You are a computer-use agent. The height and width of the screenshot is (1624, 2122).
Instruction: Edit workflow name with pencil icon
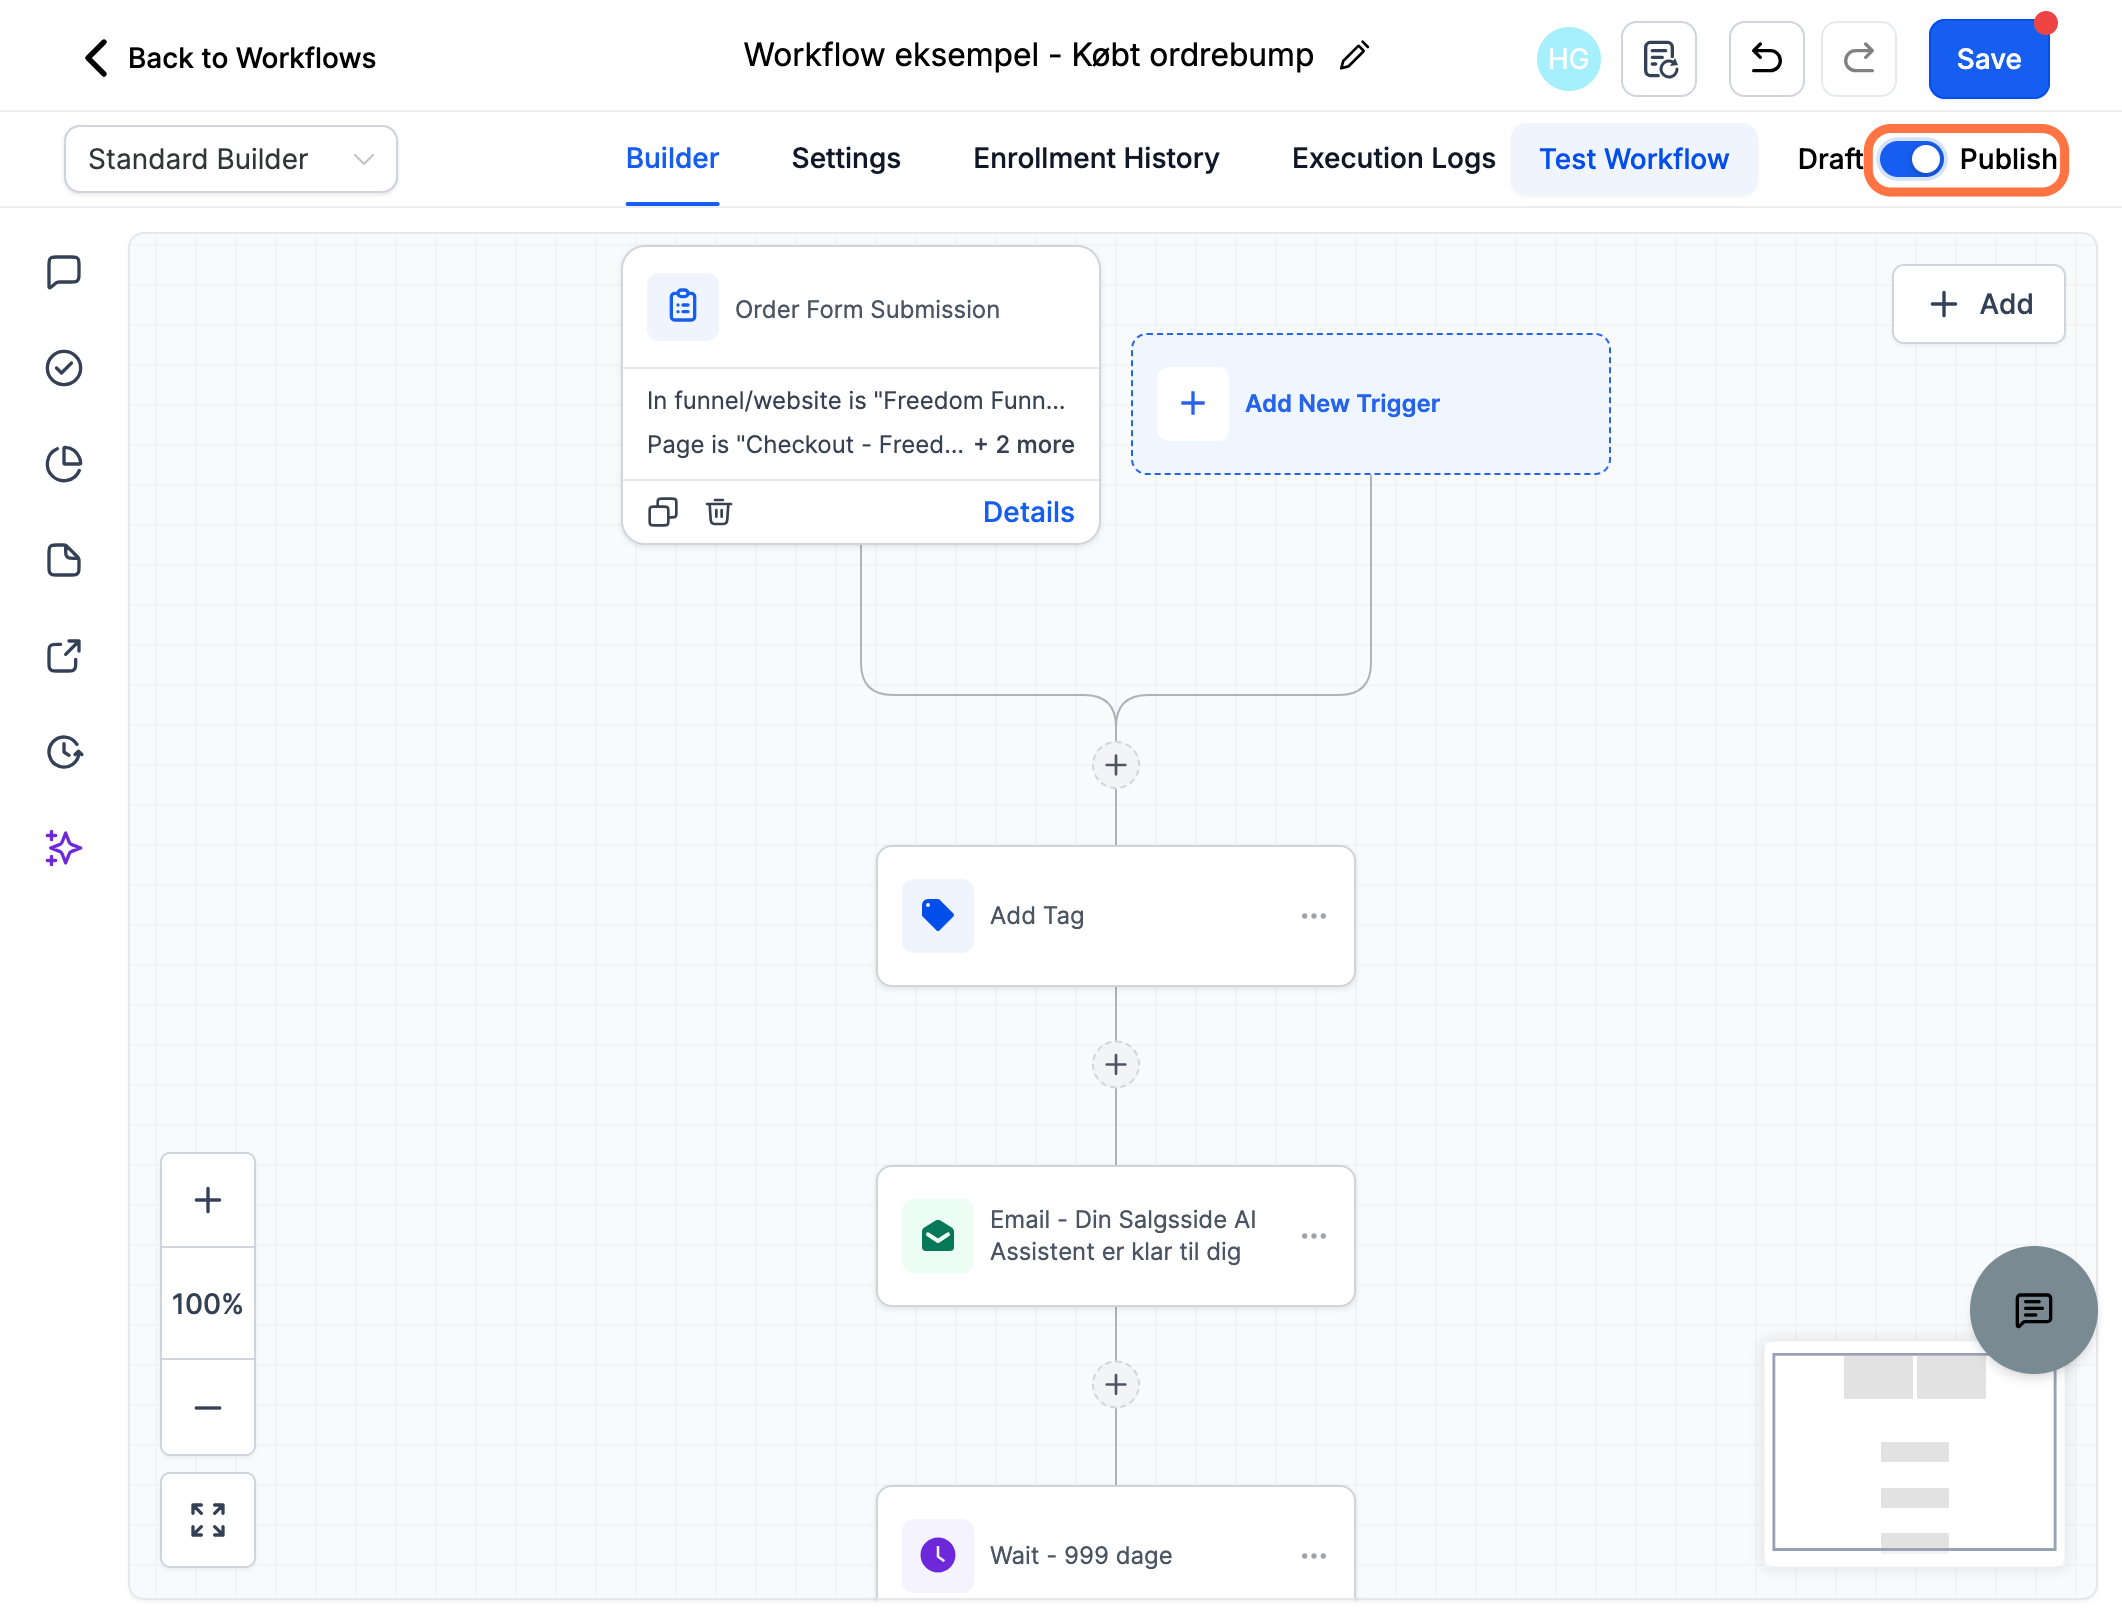tap(1355, 56)
